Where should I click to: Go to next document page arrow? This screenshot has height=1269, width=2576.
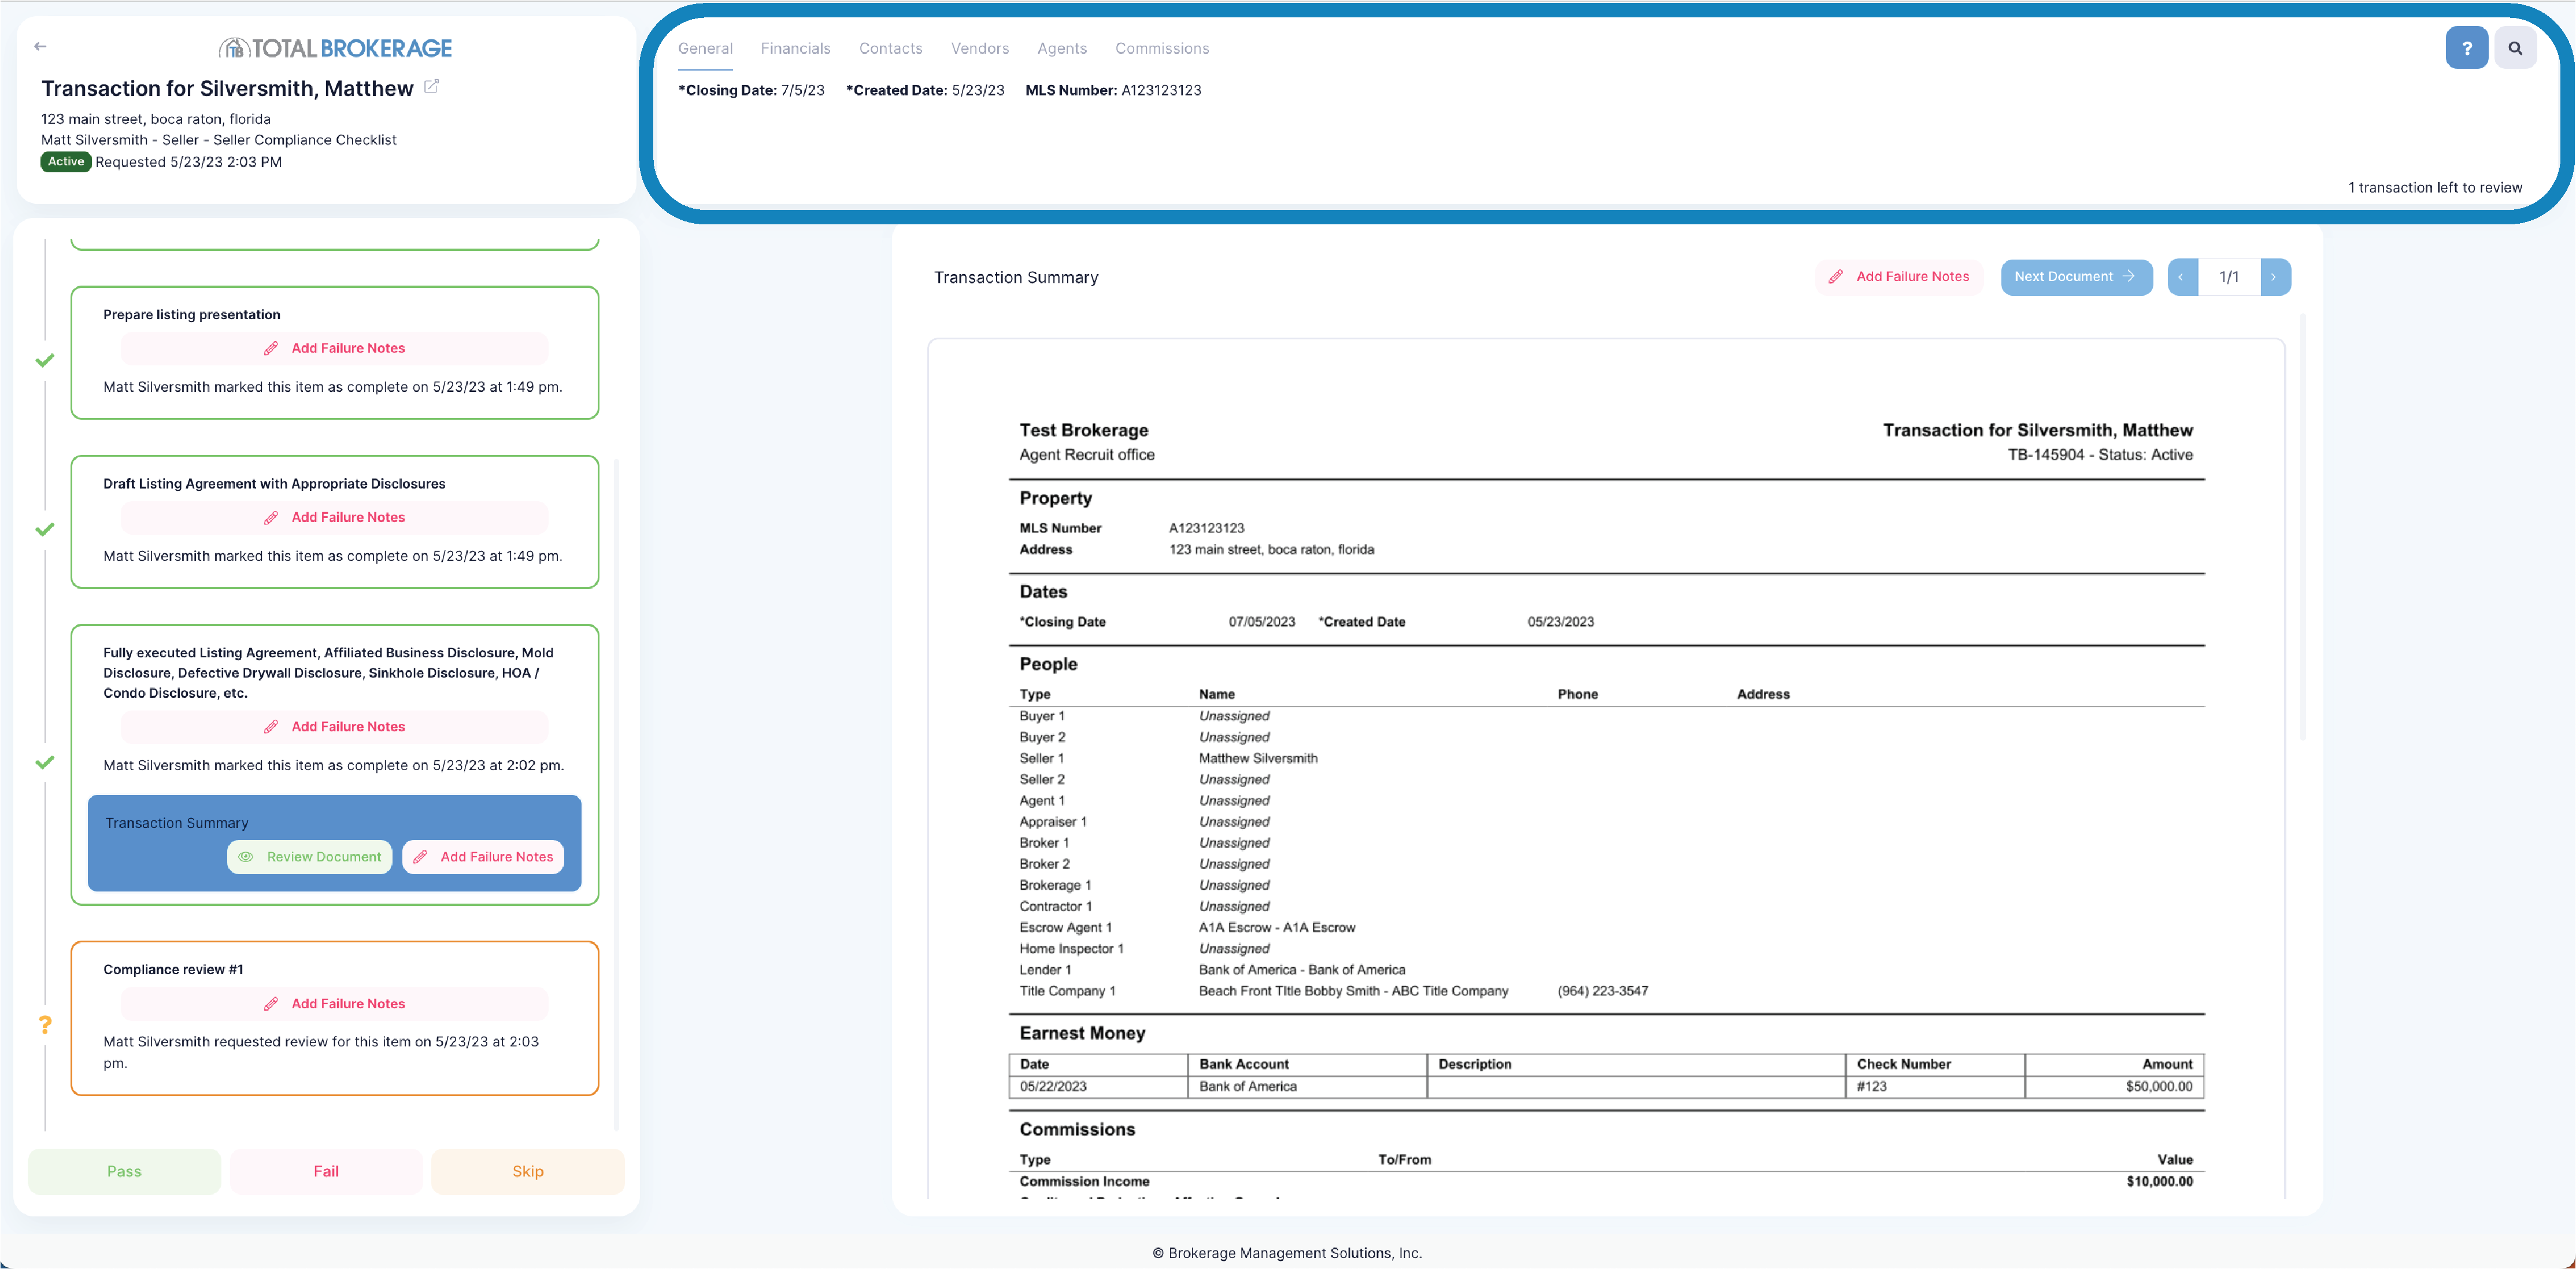(2274, 277)
